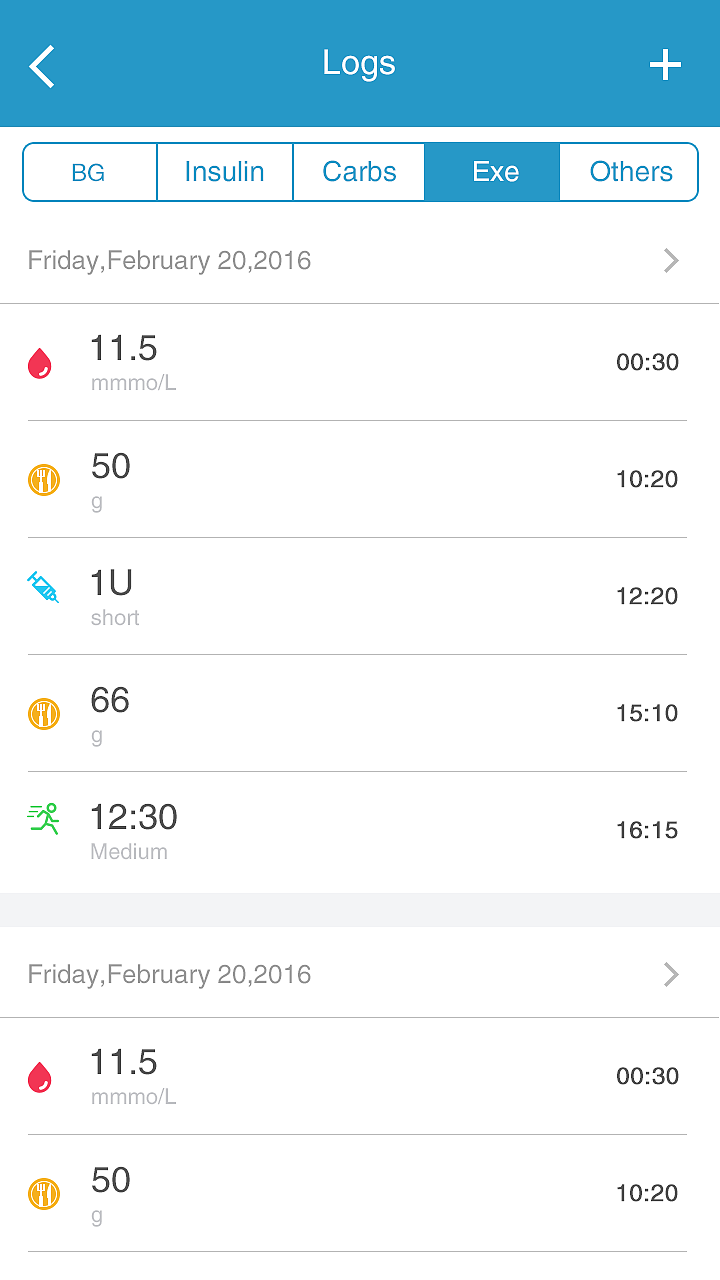
Task: Tap the syringe icon for 1U short
Action: 43,587
